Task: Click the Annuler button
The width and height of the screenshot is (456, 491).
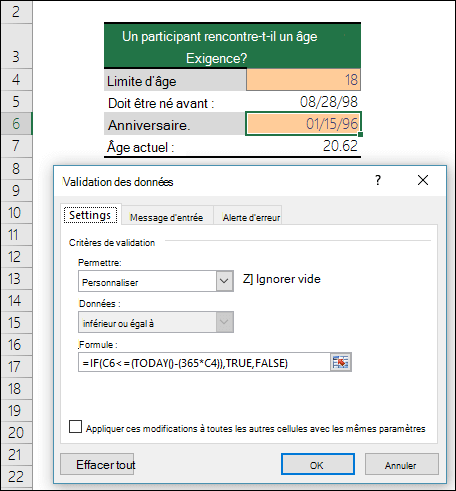Action: tap(401, 464)
